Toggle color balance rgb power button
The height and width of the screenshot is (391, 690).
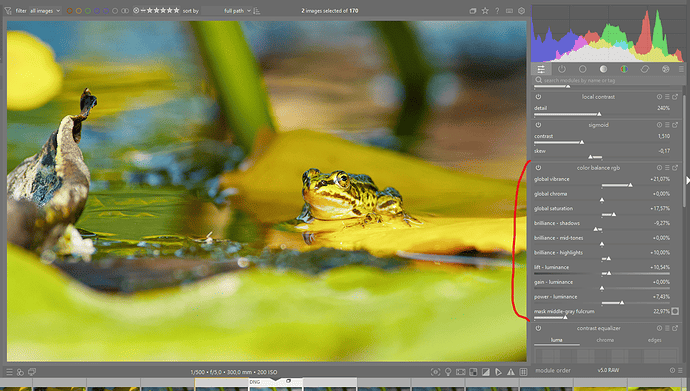point(538,168)
